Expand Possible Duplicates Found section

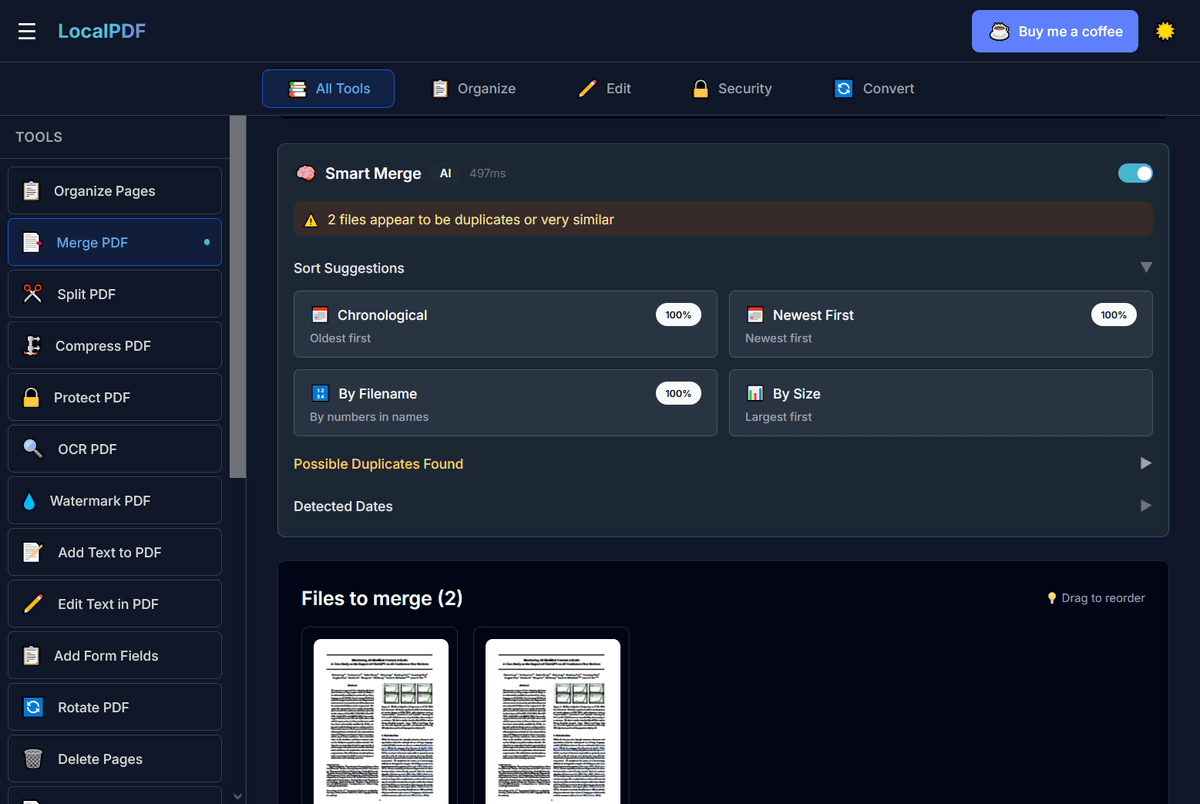tap(1146, 464)
